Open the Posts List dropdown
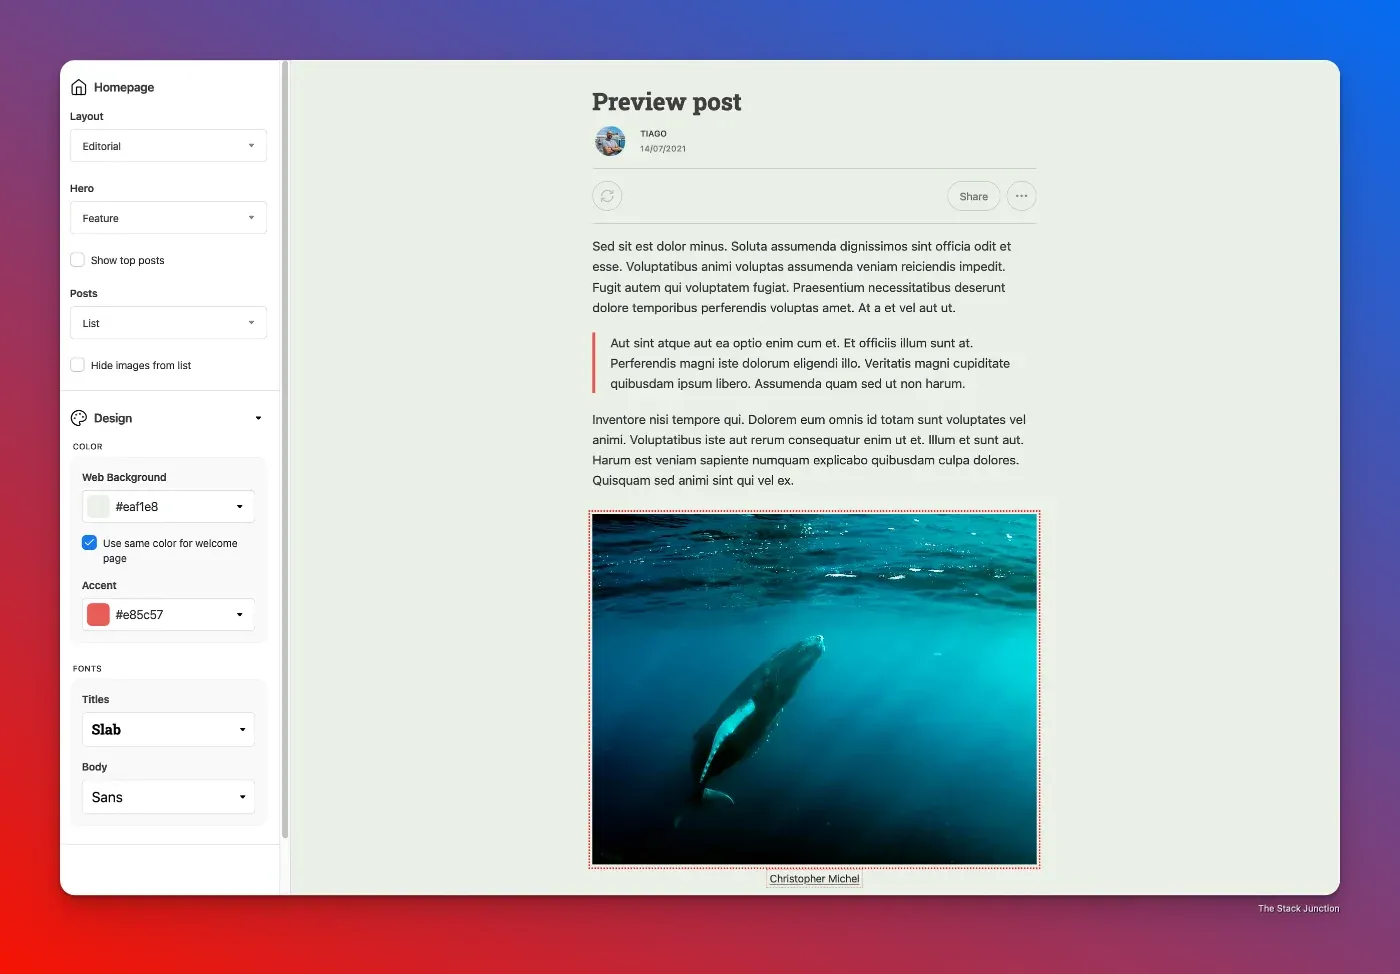 pos(168,323)
